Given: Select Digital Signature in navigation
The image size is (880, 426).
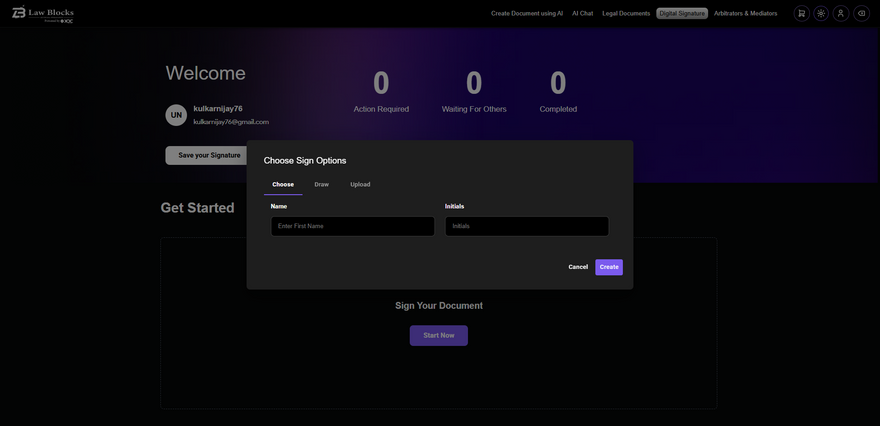Looking at the screenshot, I should click(x=682, y=13).
